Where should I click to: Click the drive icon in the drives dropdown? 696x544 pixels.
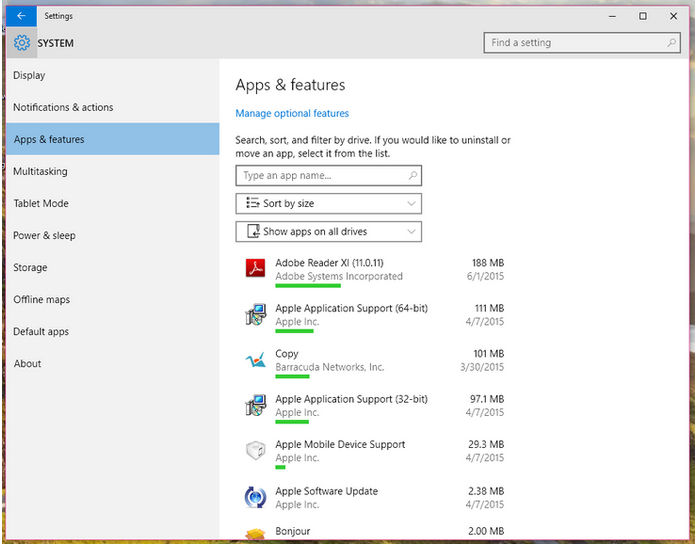coord(253,231)
